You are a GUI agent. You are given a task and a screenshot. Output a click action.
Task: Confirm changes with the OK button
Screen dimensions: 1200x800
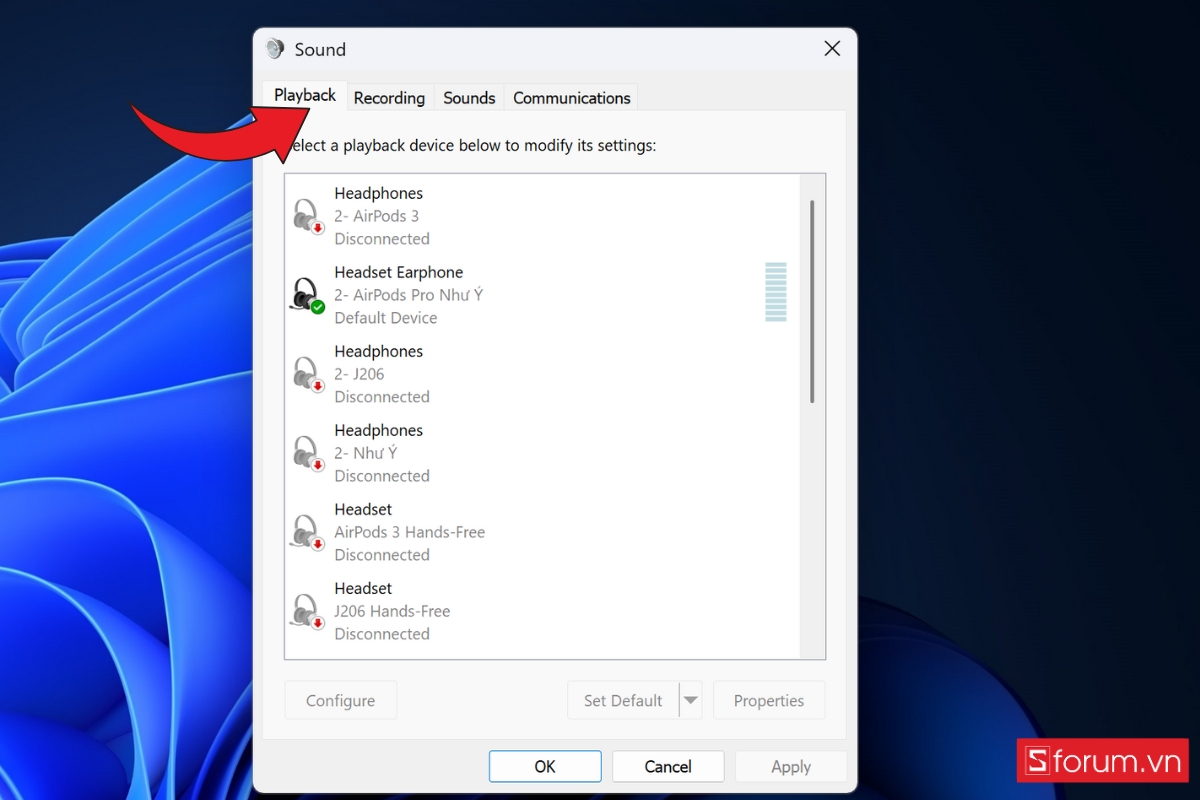coord(544,766)
